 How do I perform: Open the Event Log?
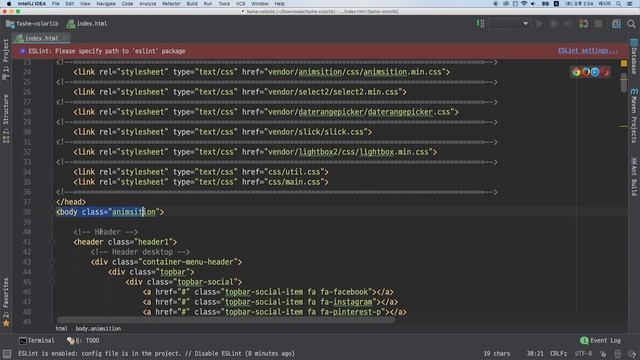click(600, 340)
